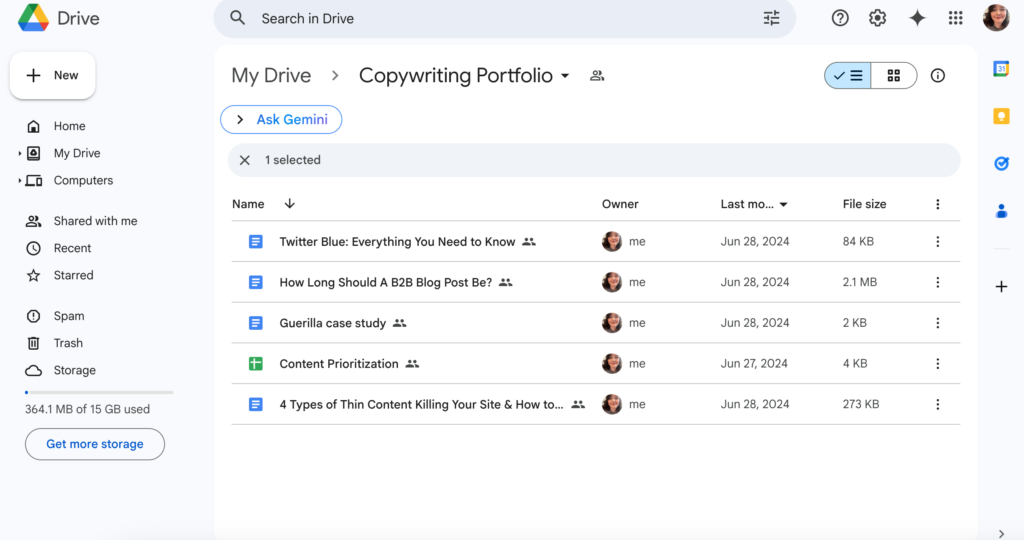Open Google Tasks side panel icon
The image size is (1024, 540).
1001,163
